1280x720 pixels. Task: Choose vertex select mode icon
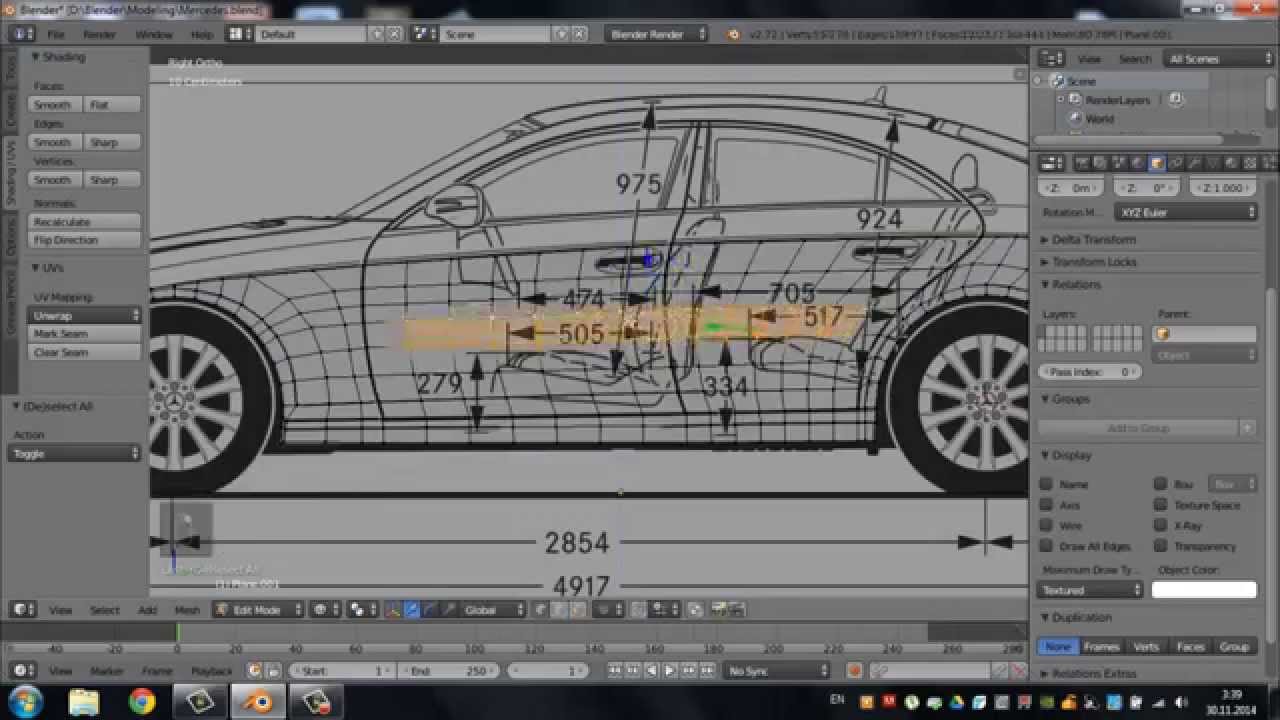(542, 609)
